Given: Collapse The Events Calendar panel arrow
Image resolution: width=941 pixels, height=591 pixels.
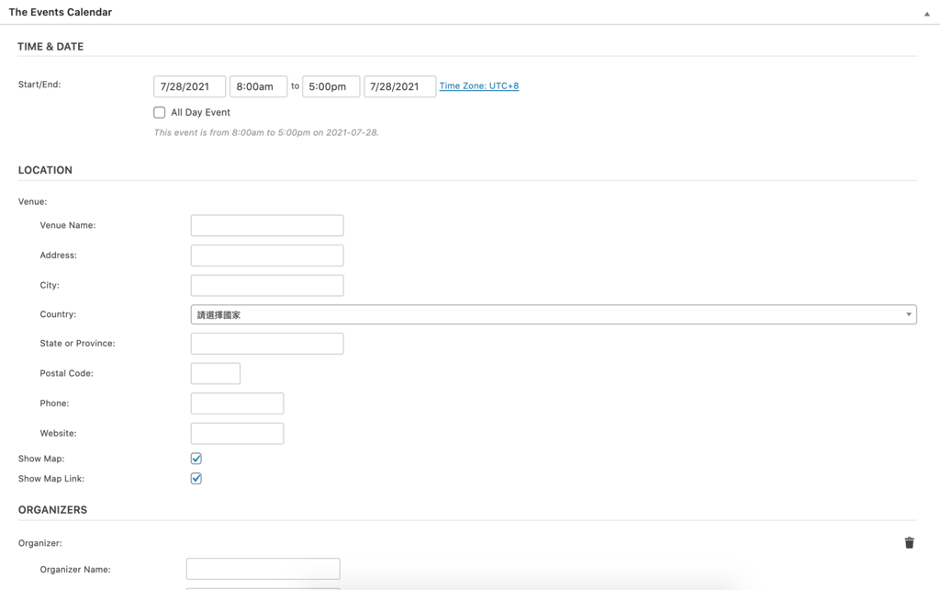Looking at the screenshot, I should 927,14.
